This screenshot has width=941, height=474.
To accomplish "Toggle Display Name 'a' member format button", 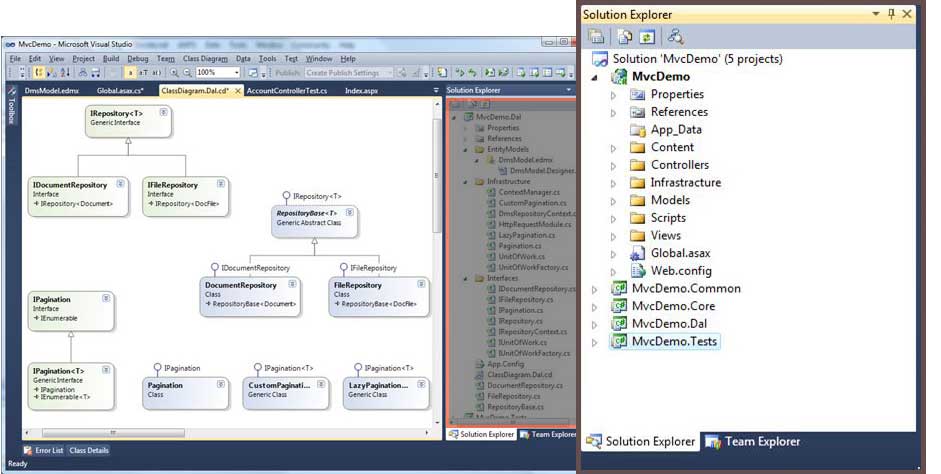I will pos(130,73).
